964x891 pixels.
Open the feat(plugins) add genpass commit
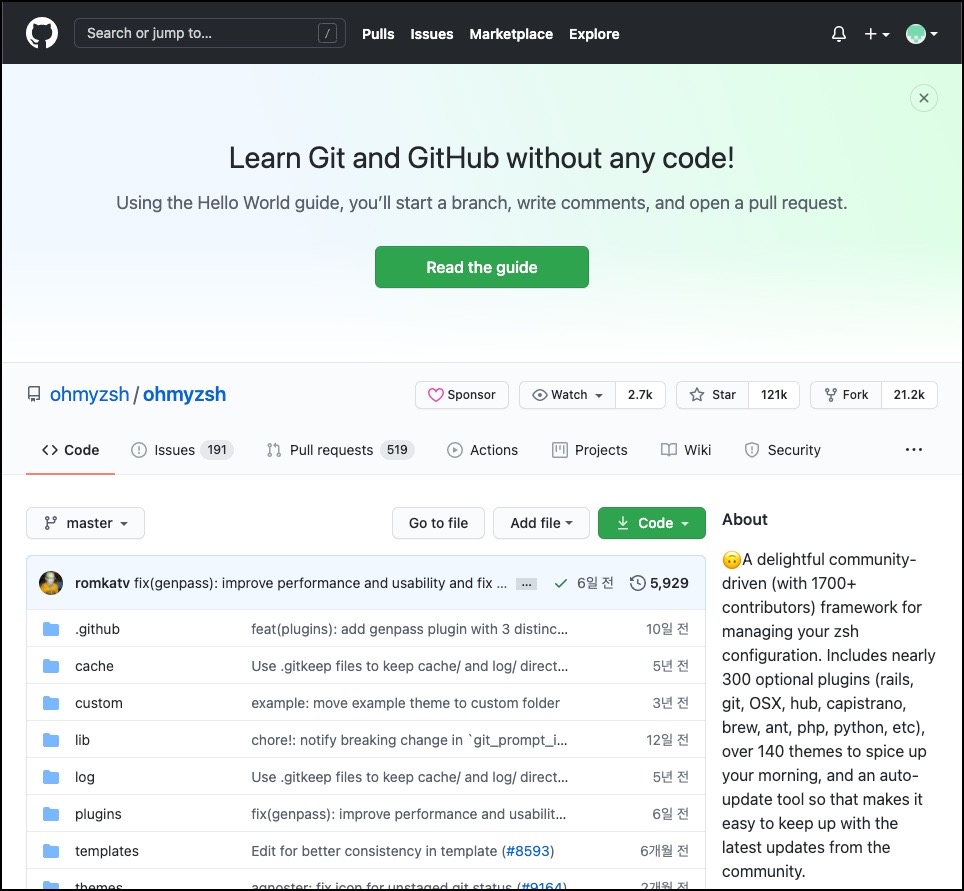click(409, 629)
